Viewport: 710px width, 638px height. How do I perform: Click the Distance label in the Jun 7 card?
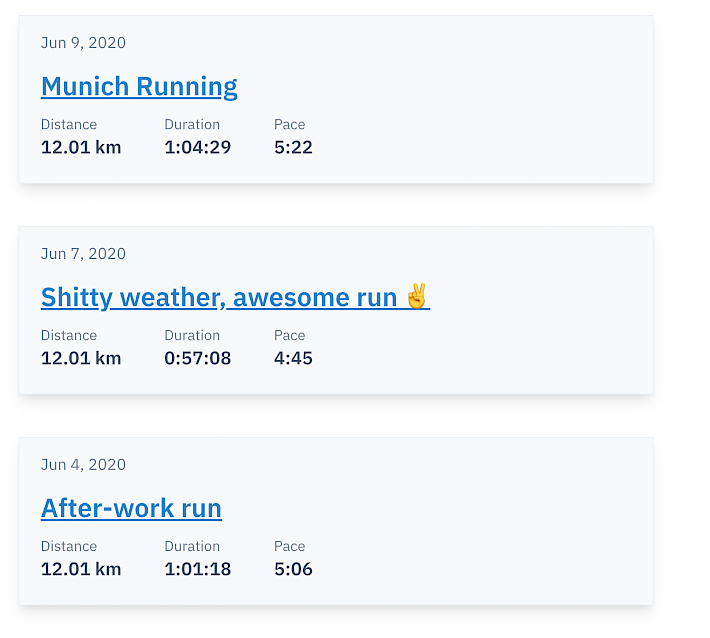69,336
